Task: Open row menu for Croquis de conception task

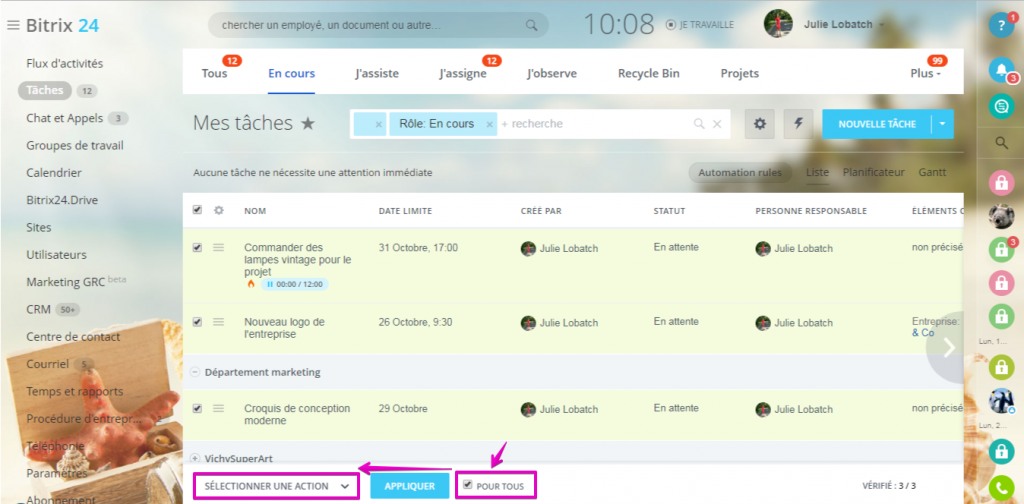Action: point(219,408)
